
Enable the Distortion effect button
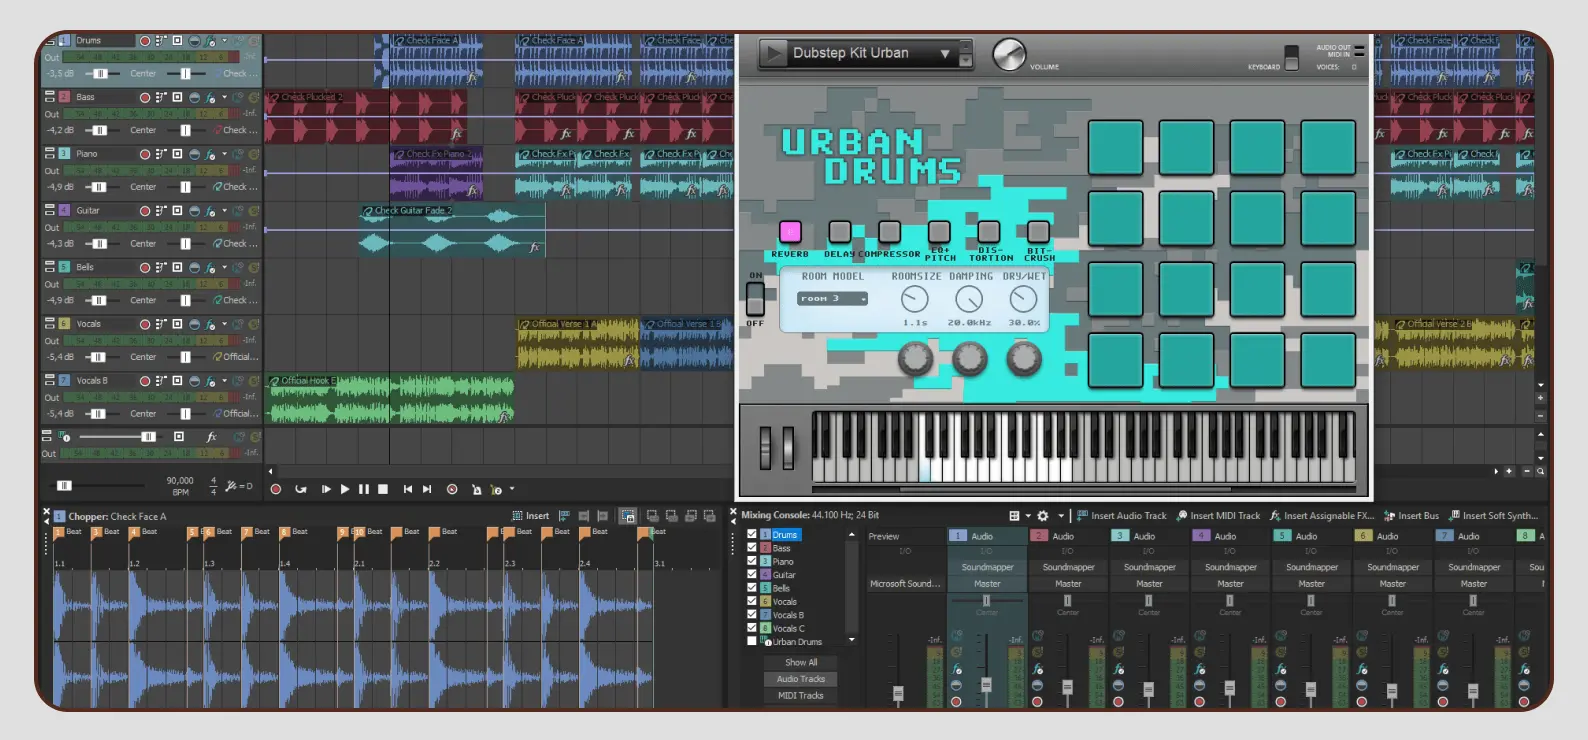[x=989, y=232]
